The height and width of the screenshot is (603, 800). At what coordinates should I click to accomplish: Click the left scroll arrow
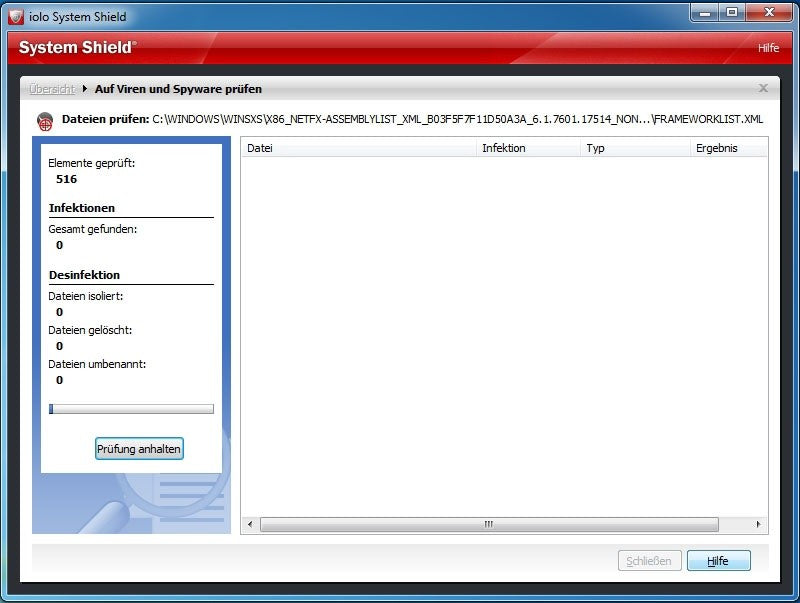click(x=250, y=524)
